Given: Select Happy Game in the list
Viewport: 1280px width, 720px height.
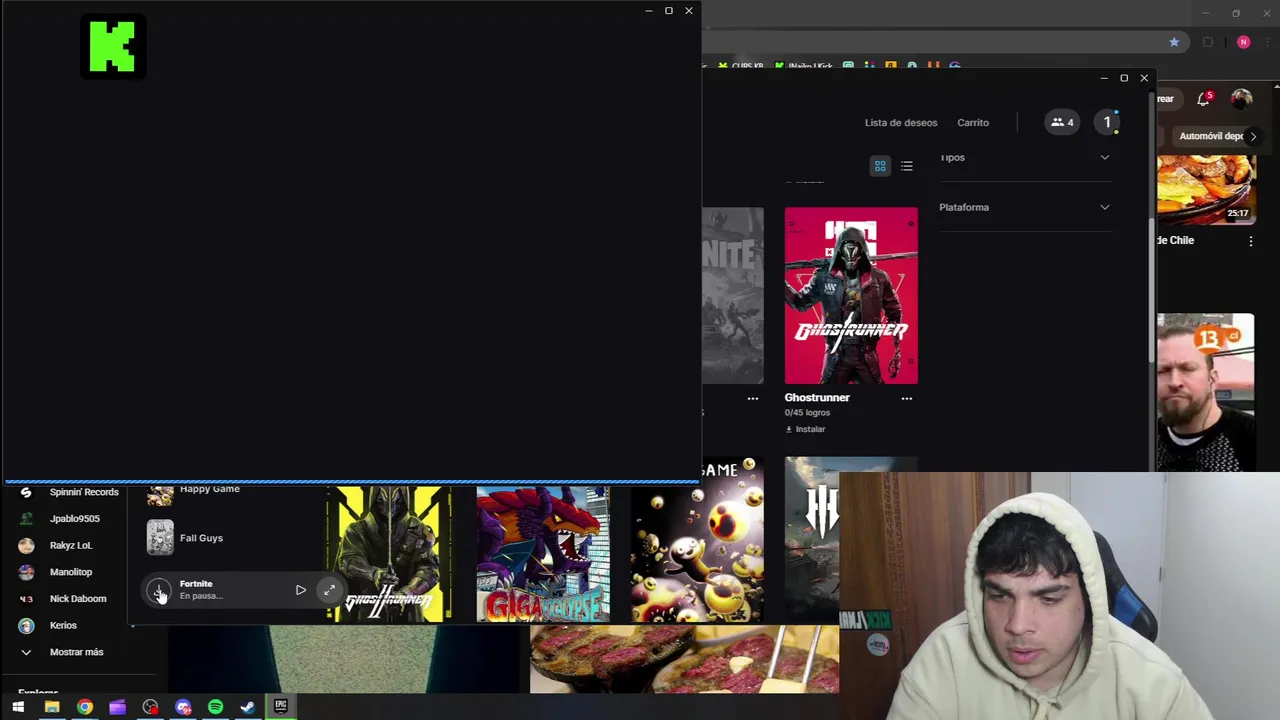Looking at the screenshot, I should click(194, 492).
